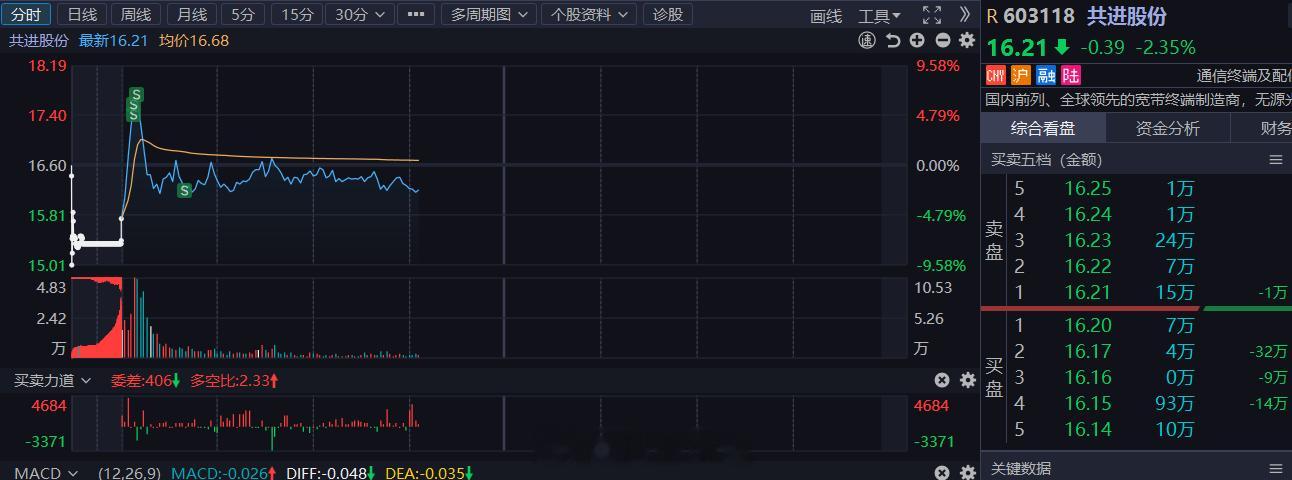Screen dimensions: 1292x480
Task: Click sell level 3 price 16.23
Action: click(x=1088, y=240)
